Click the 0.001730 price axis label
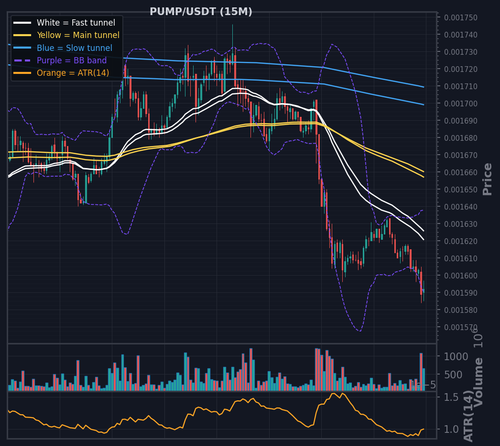The width and height of the screenshot is (500, 446). pos(461,52)
